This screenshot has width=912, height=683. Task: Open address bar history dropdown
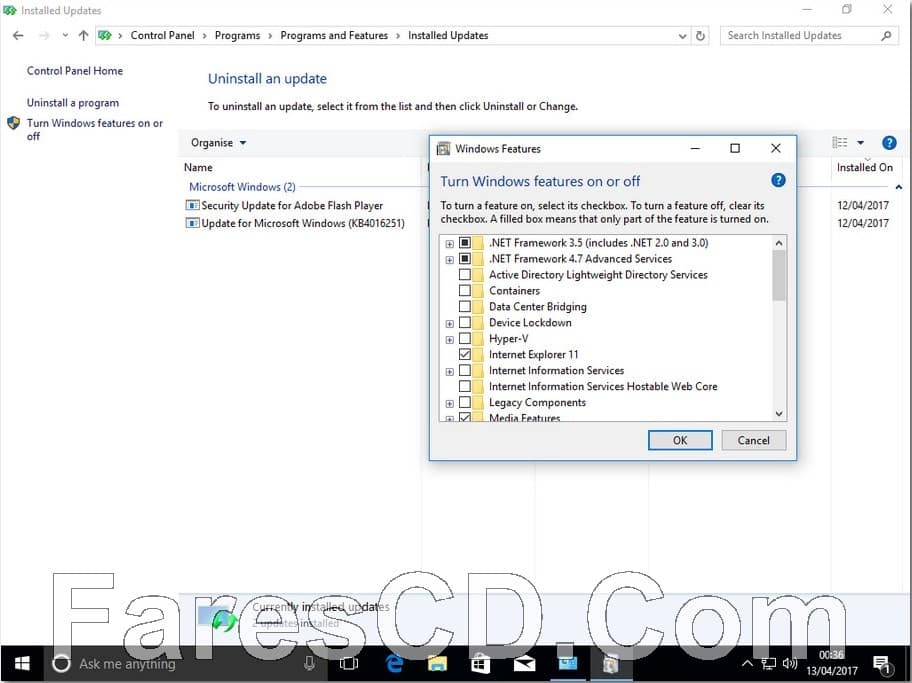click(x=682, y=36)
